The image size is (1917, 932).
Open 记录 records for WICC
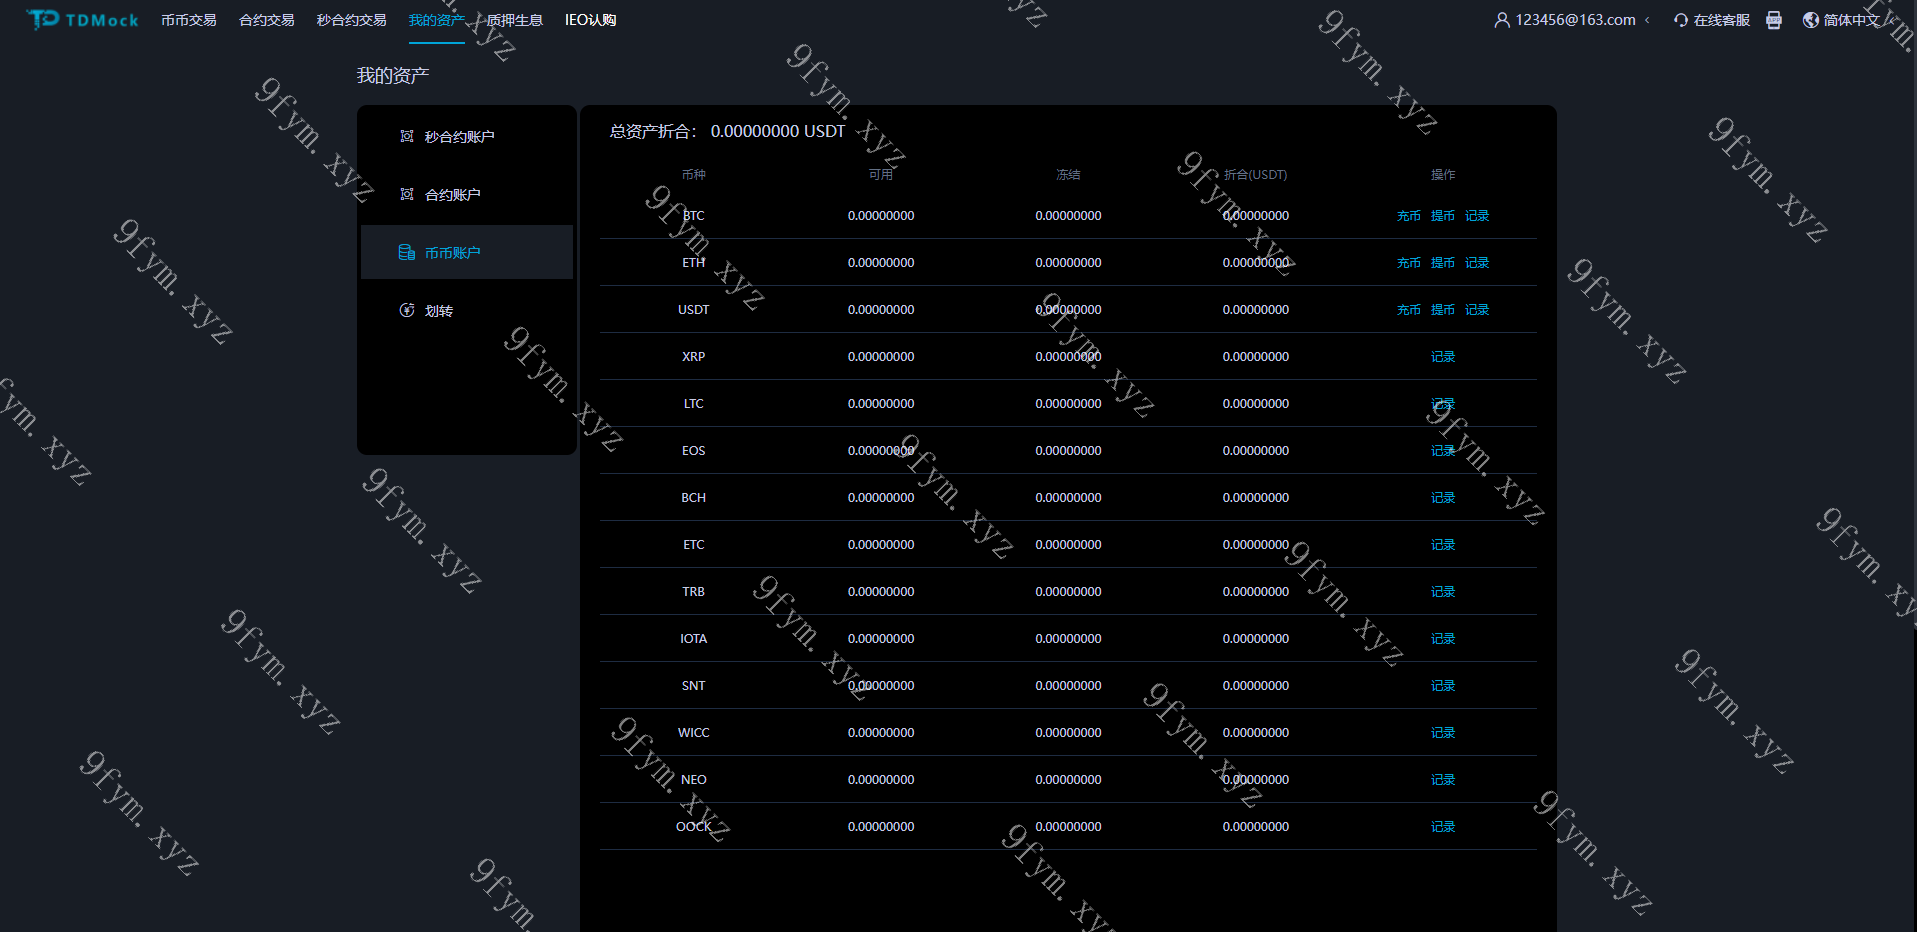coord(1443,733)
